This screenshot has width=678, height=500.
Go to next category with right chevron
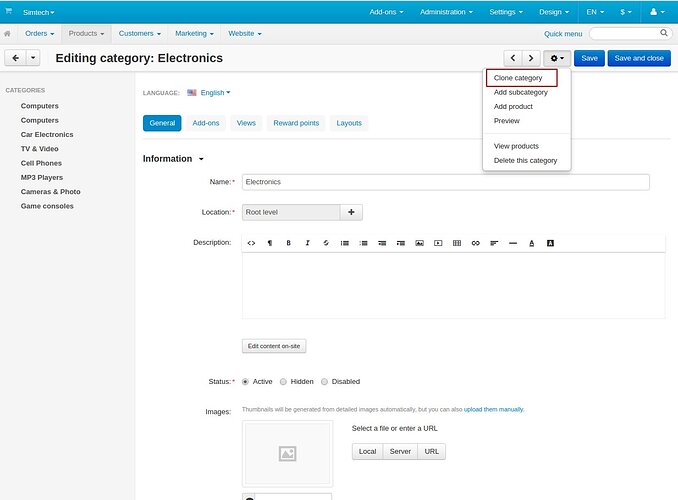531,58
